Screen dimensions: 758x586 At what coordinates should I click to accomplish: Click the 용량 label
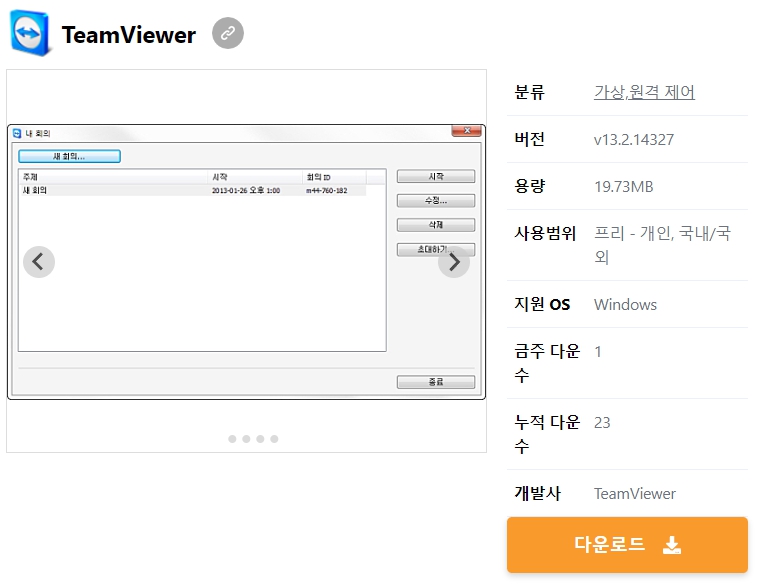point(530,186)
